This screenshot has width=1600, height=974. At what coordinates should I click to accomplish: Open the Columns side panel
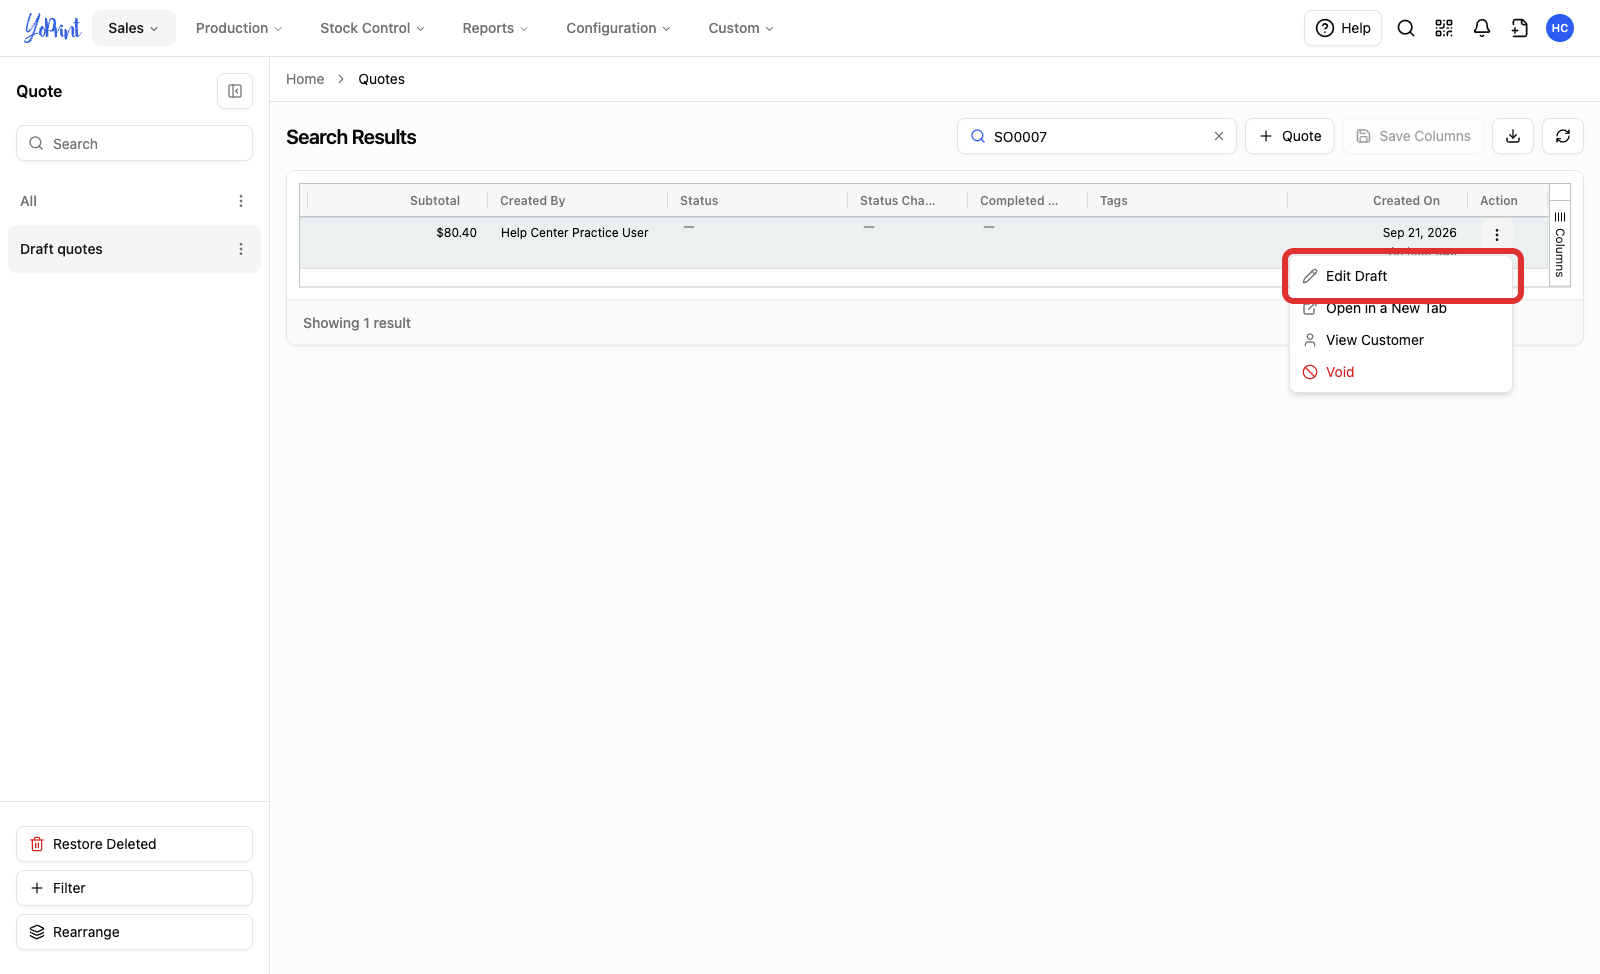coord(1560,244)
